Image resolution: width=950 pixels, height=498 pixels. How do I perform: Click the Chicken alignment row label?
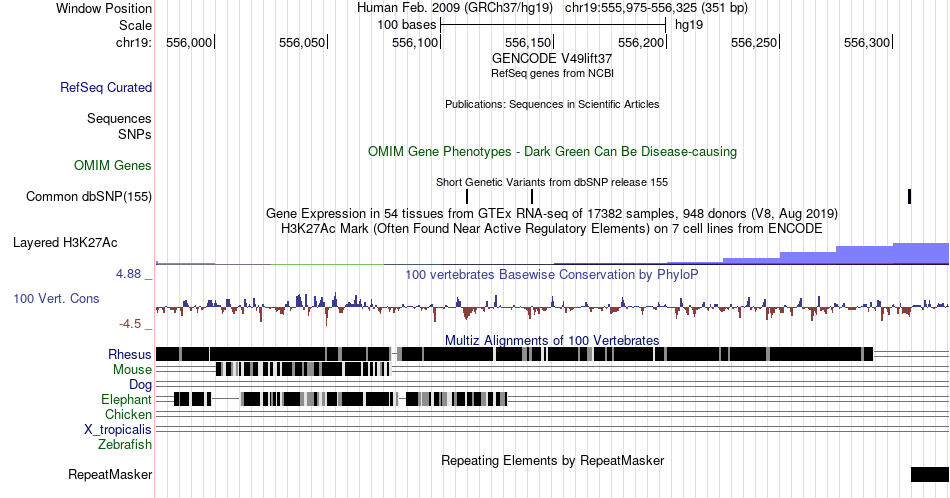pyautogui.click(x=128, y=414)
